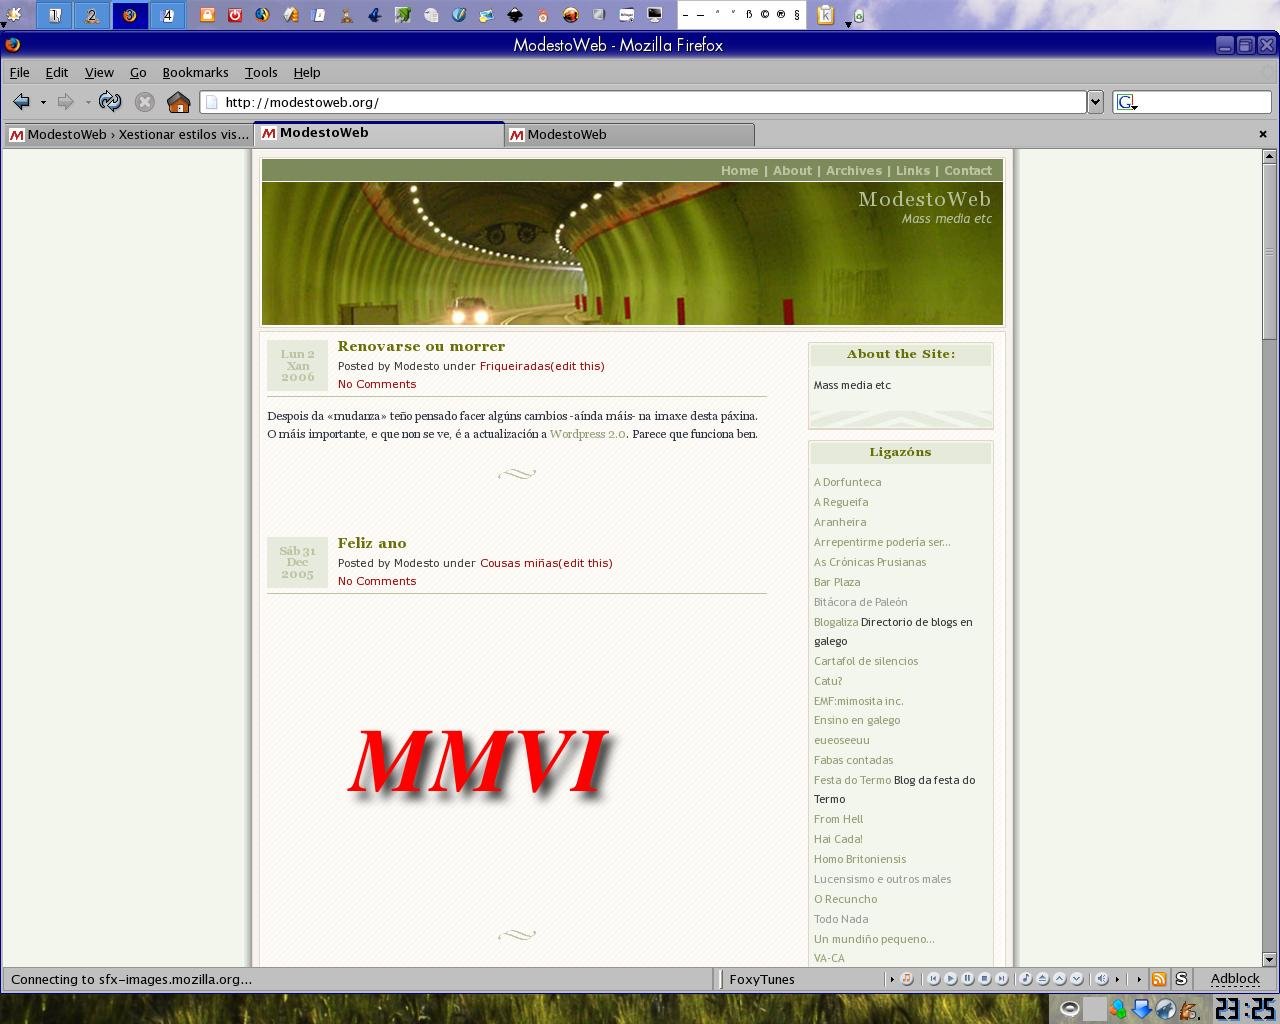Switch to the Xestionar estilos tab
This screenshot has height=1024, width=1280.
point(129,134)
